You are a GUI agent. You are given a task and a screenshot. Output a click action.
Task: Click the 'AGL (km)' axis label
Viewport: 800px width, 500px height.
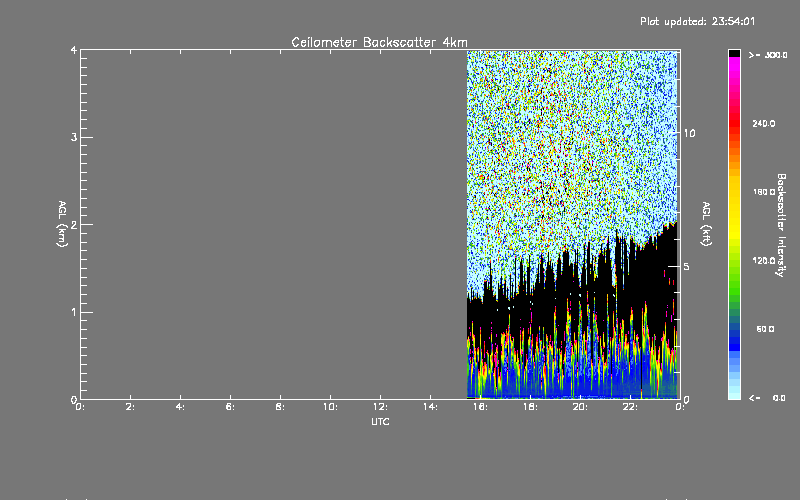point(62,224)
